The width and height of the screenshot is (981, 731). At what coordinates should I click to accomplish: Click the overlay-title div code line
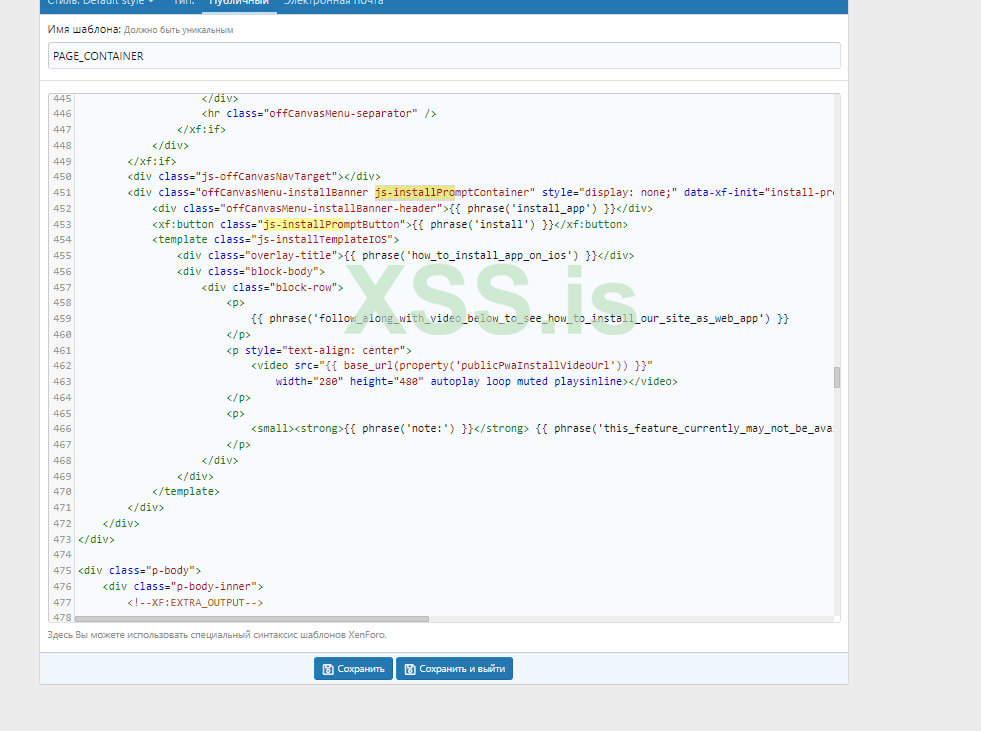[405, 255]
